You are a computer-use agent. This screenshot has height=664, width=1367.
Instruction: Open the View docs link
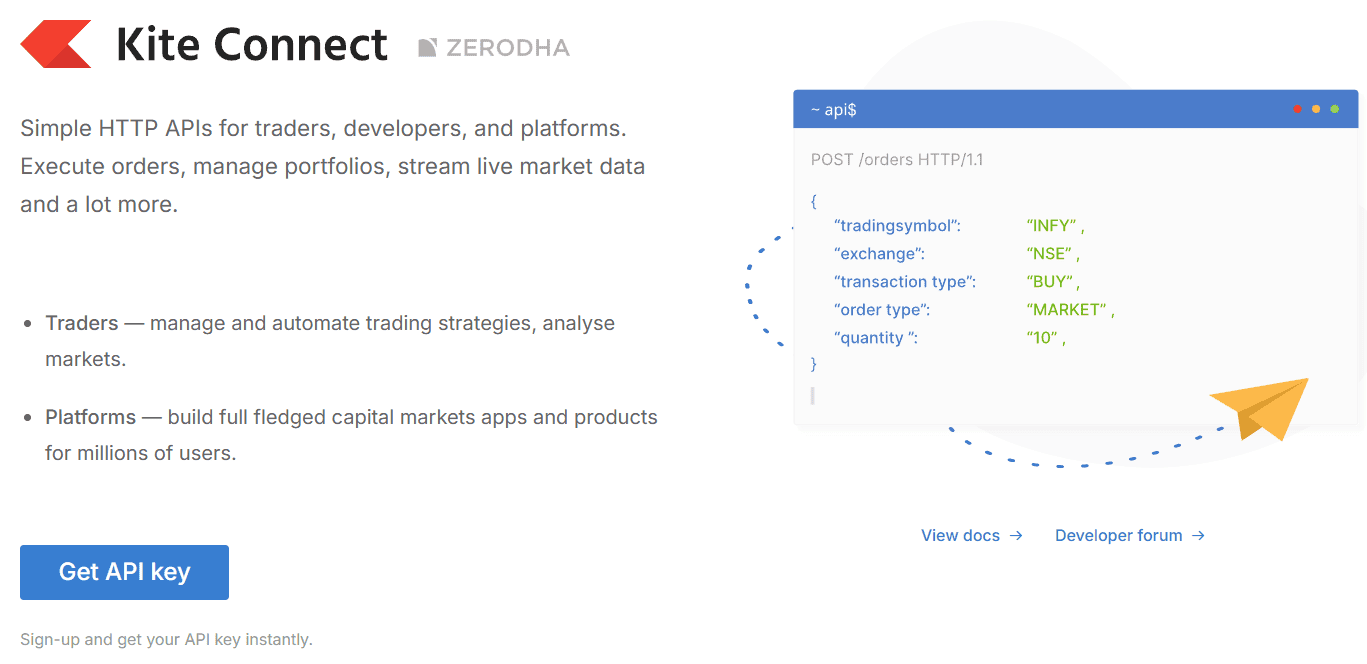[x=958, y=535]
